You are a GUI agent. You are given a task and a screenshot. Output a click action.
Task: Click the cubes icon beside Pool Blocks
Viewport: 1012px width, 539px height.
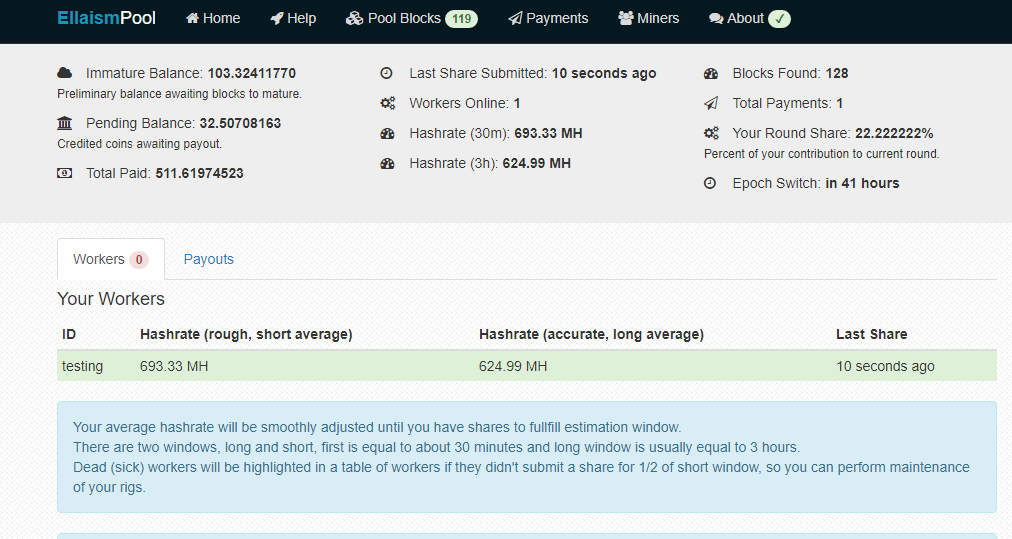pyautogui.click(x=354, y=18)
